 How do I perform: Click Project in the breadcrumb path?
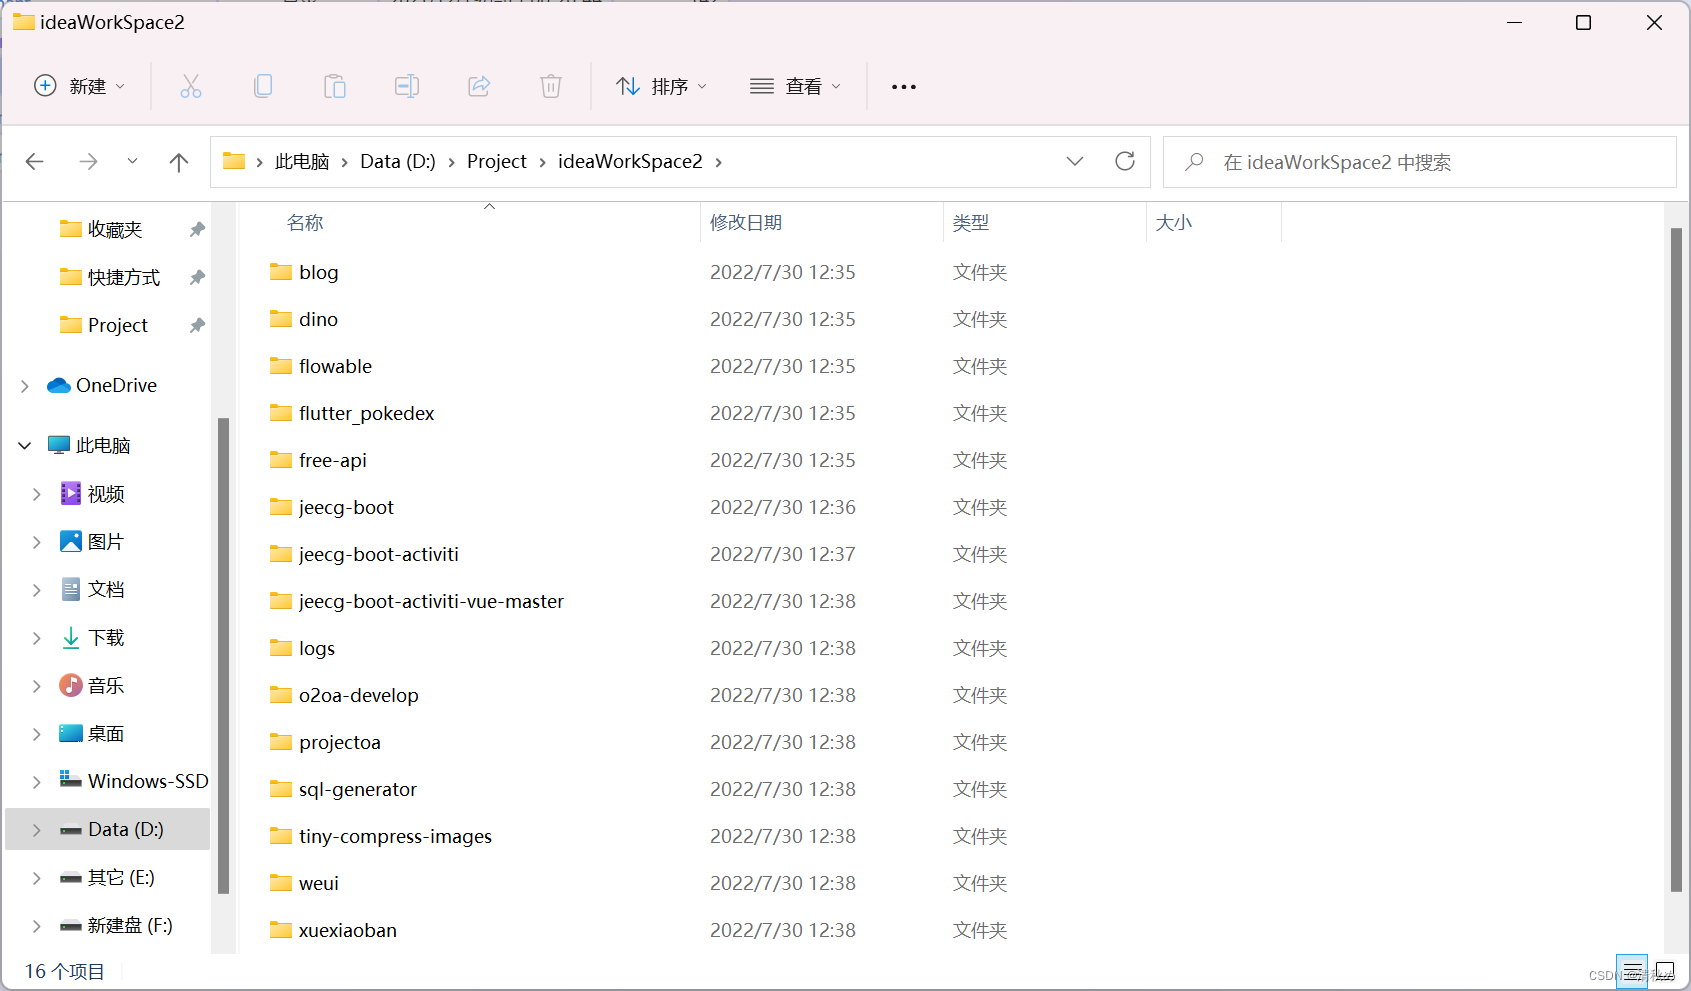(x=497, y=161)
